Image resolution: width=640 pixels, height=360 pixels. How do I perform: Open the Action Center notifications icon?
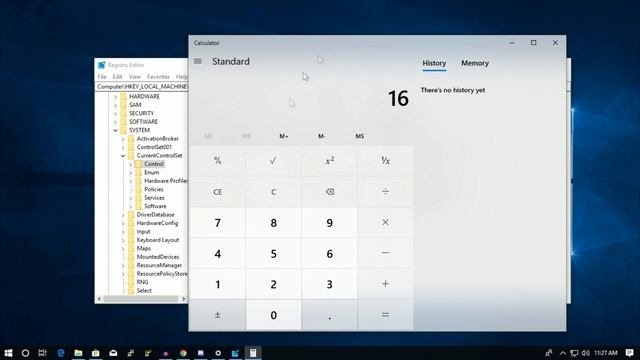click(630, 353)
